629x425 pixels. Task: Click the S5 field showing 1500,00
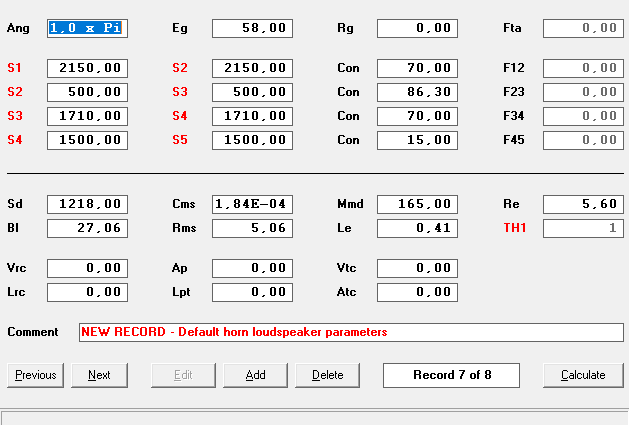pyautogui.click(x=252, y=140)
